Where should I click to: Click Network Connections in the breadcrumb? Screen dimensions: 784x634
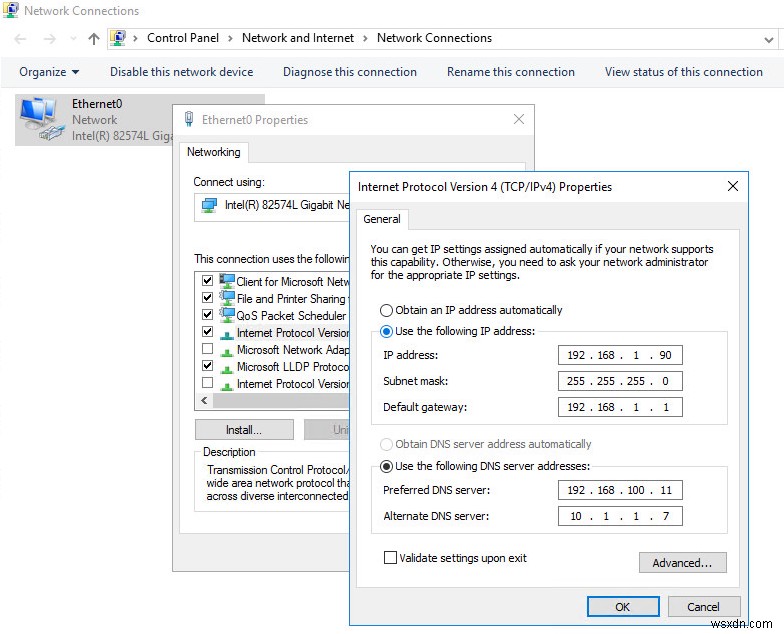434,38
